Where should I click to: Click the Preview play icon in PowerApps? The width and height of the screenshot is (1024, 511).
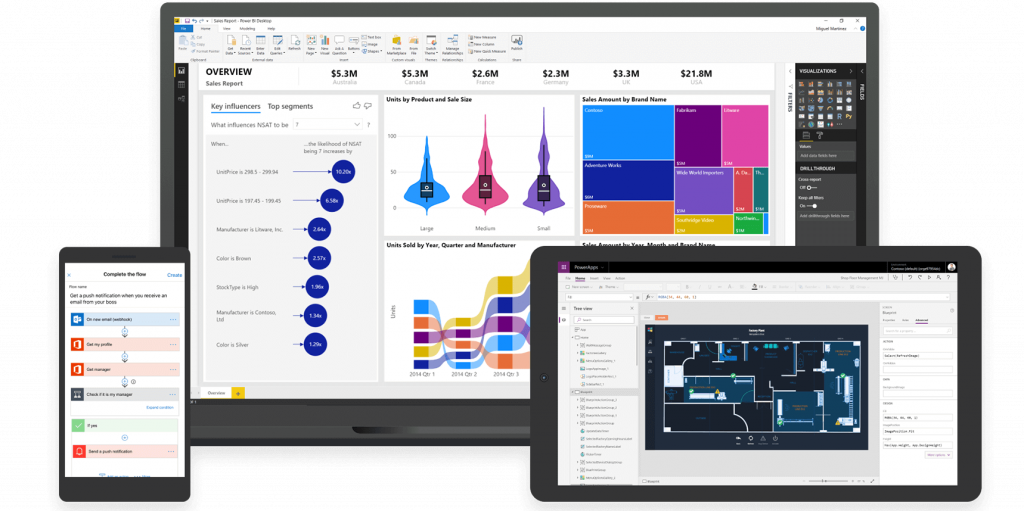(929, 278)
